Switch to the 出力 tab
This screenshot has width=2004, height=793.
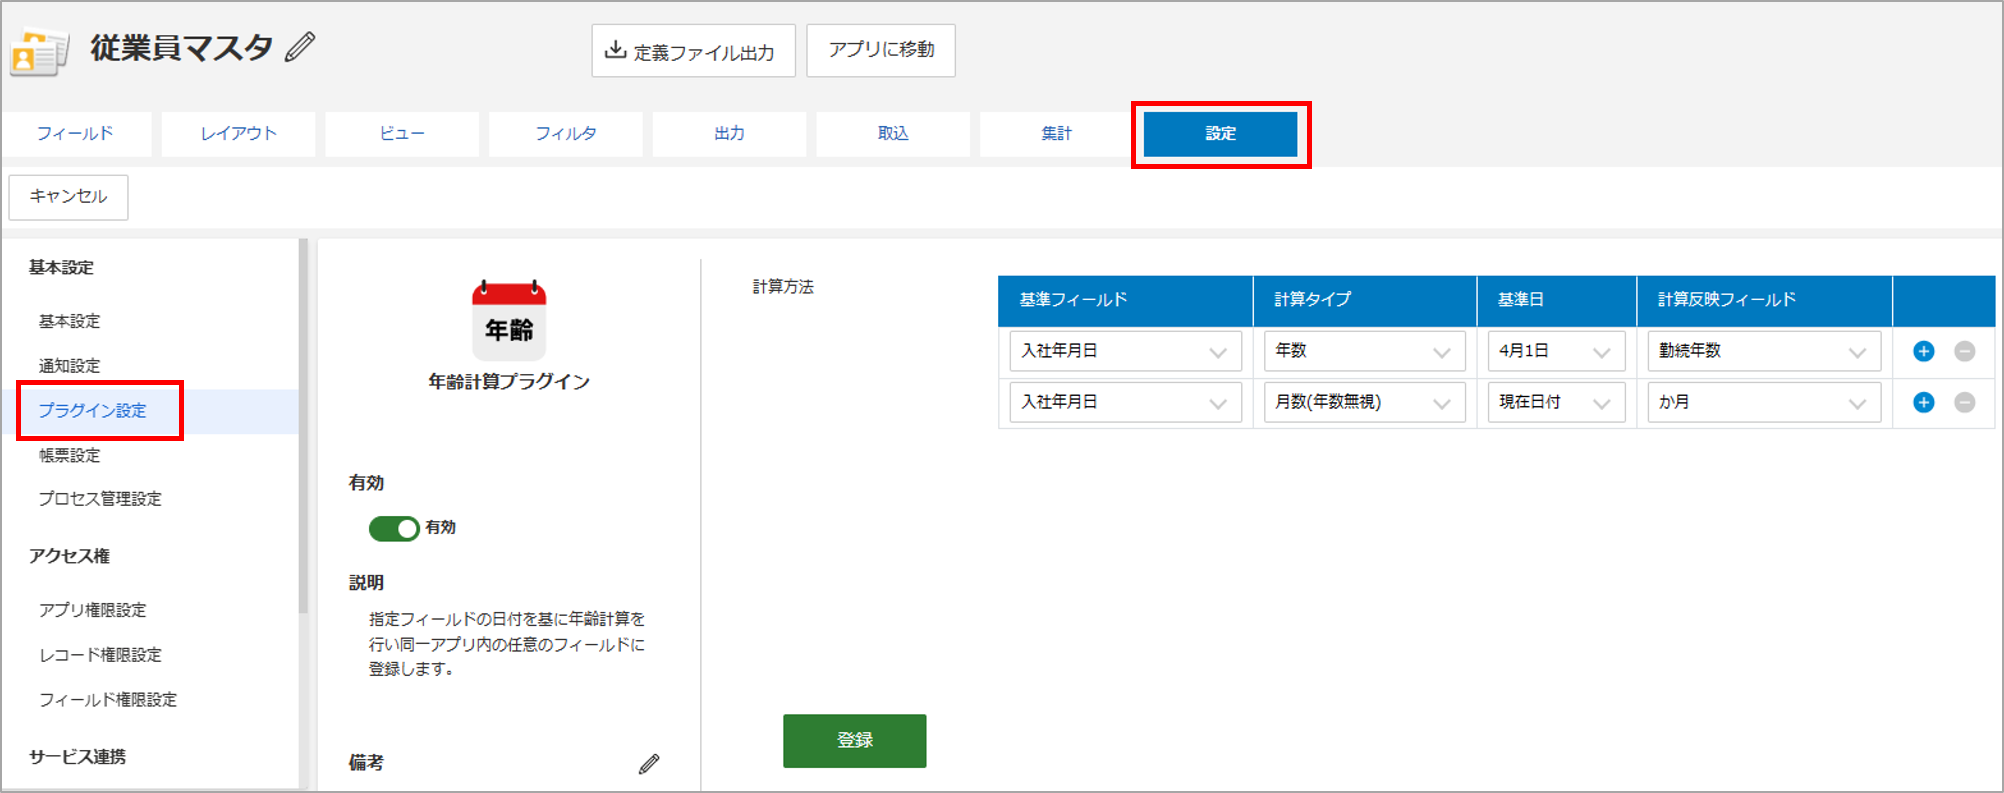pyautogui.click(x=729, y=134)
